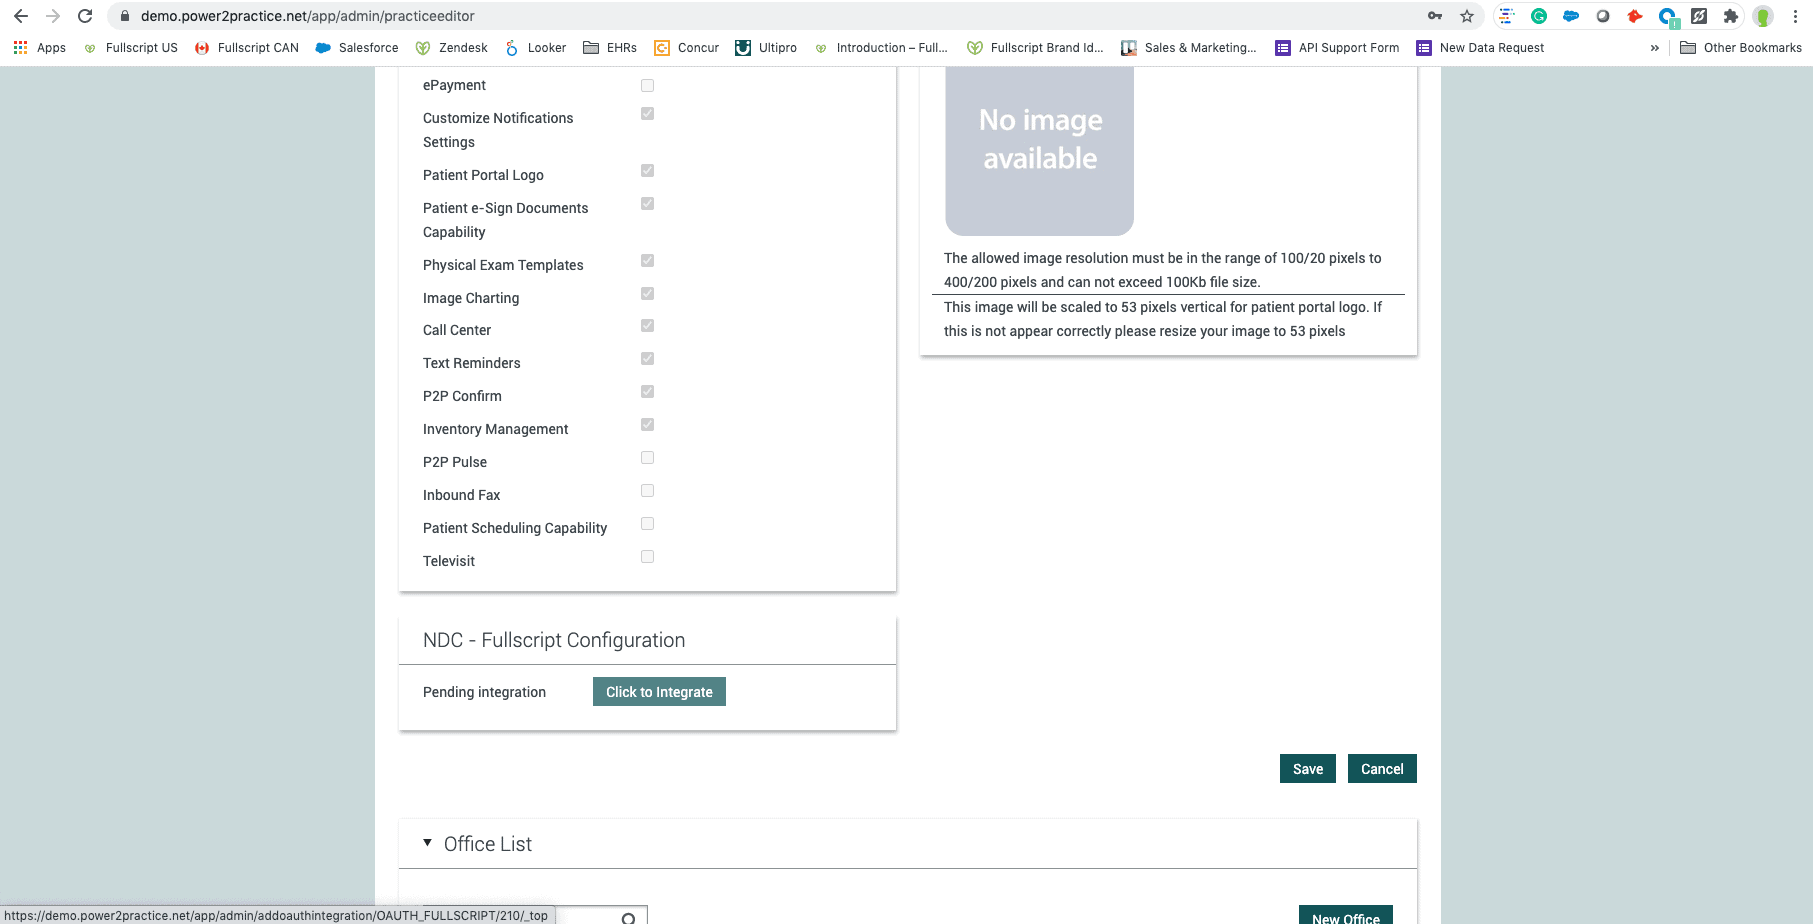Collapse the Office List section
Screen dimensions: 1813x924
pyautogui.click(x=428, y=842)
